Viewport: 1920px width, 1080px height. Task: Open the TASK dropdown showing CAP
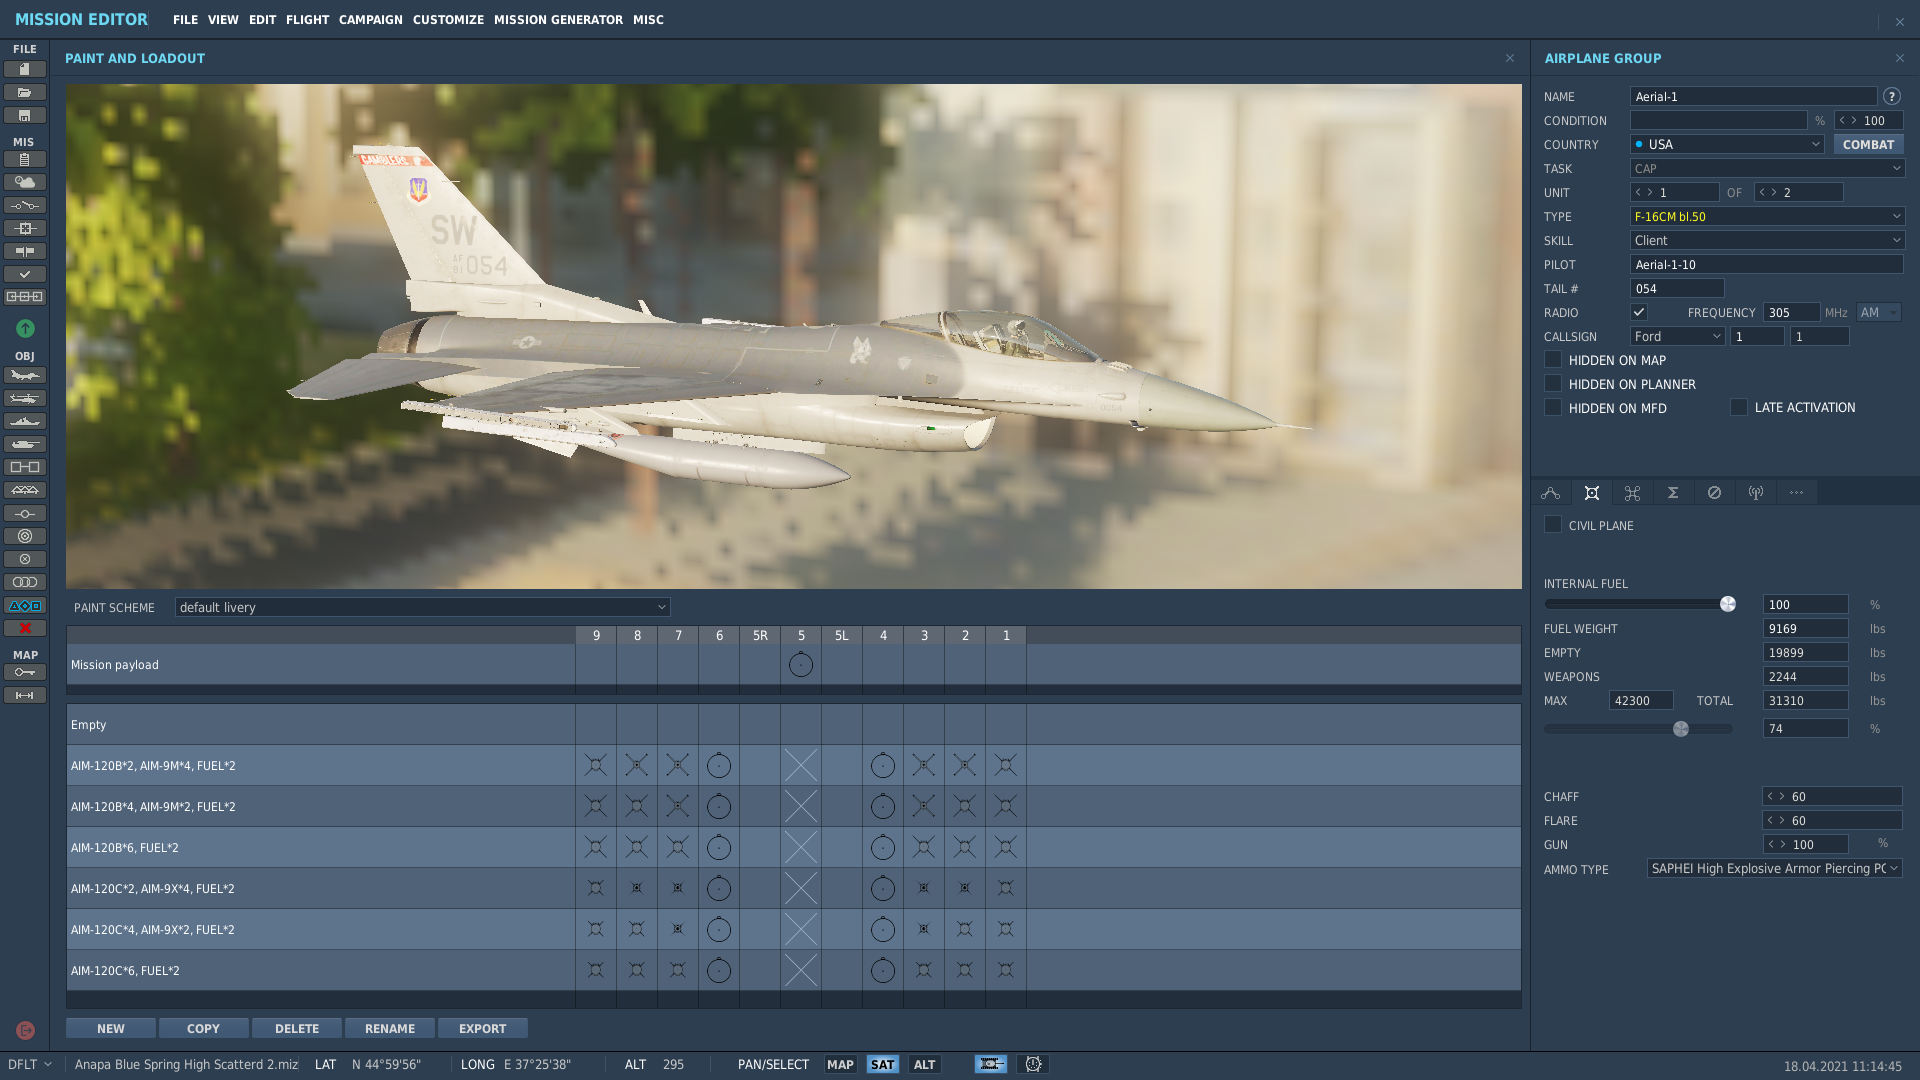click(x=1767, y=168)
